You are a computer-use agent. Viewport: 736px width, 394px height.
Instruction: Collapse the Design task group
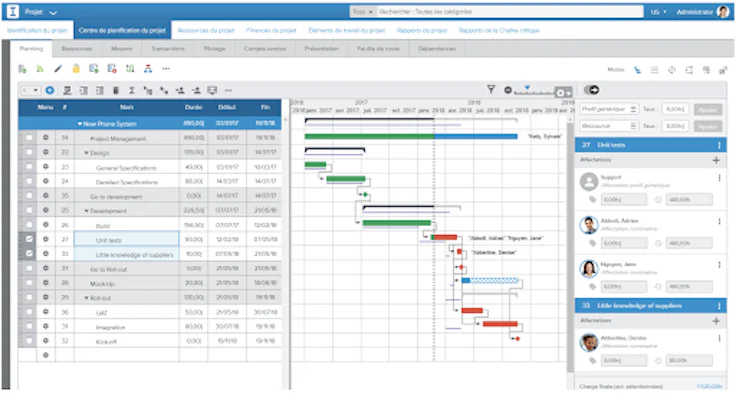86,153
